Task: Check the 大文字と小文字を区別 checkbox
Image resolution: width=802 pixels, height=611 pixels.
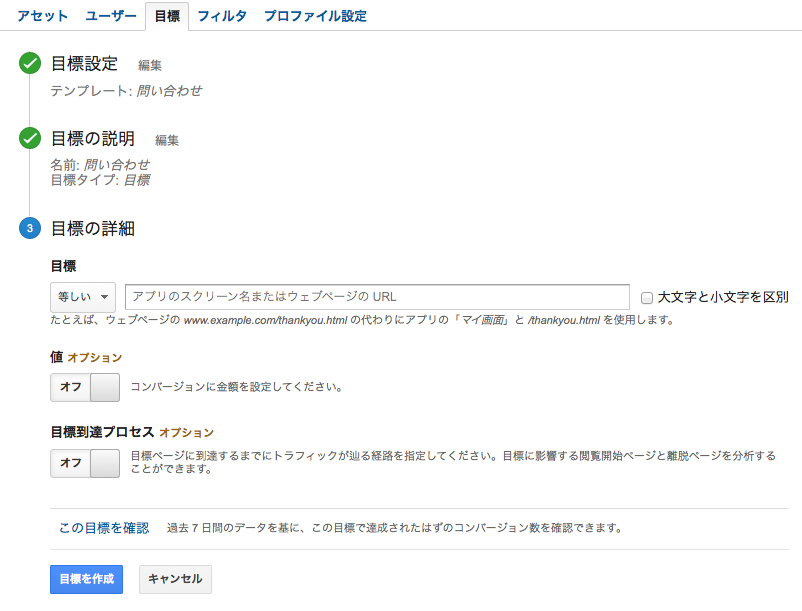Action: tap(647, 298)
